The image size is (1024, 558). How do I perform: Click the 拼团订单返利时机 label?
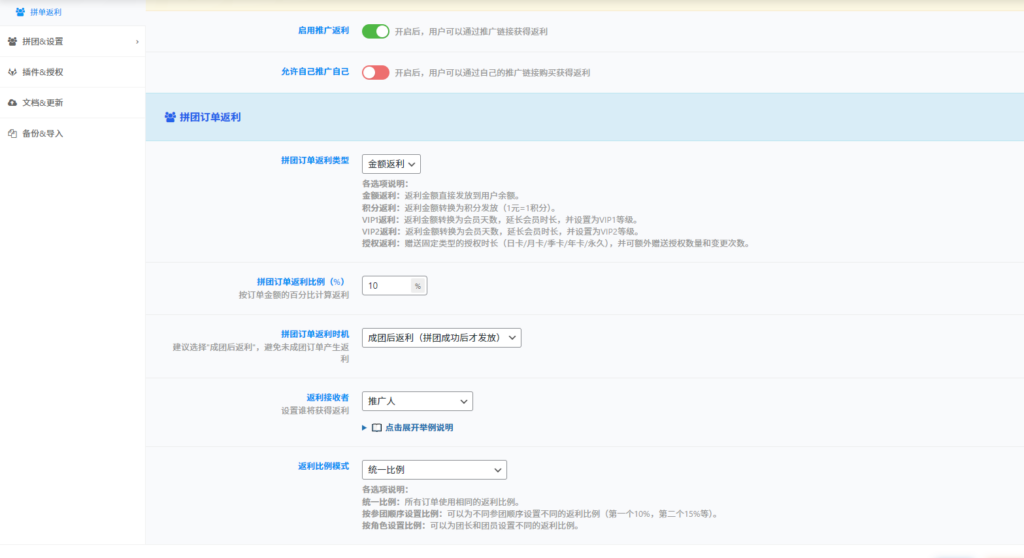pos(315,334)
